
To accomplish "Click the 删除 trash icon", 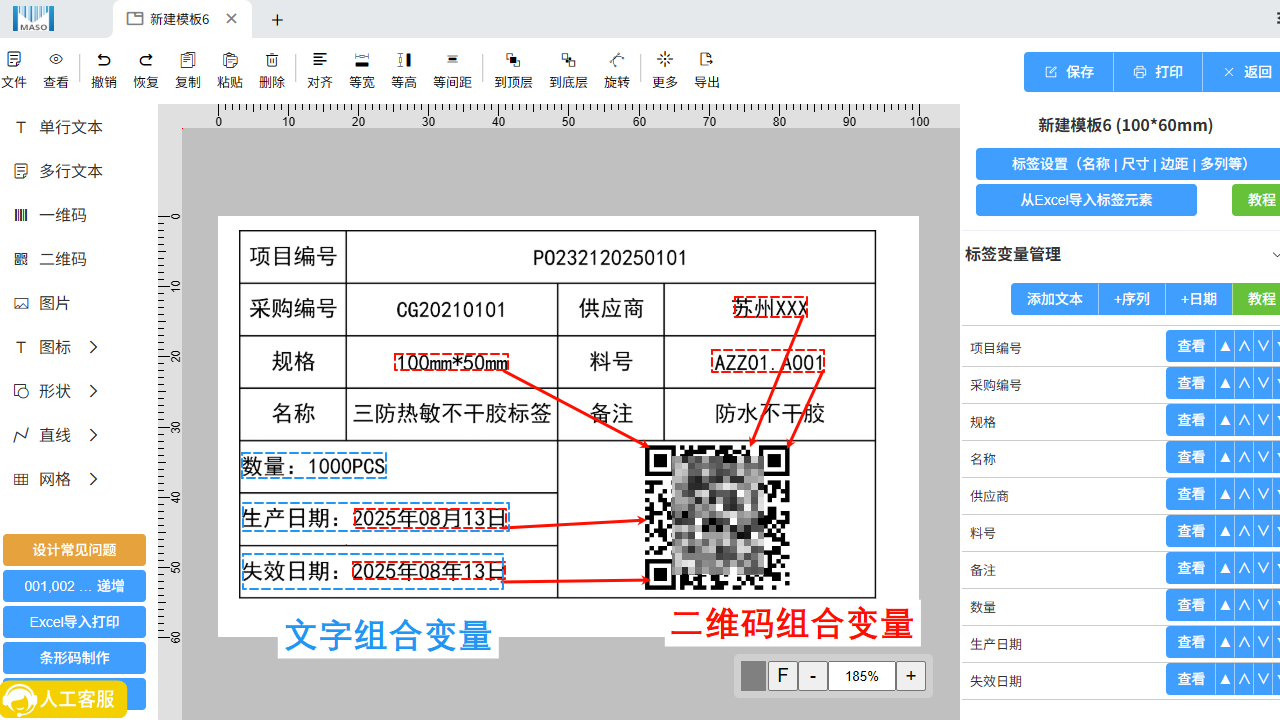I will tap(272, 60).
